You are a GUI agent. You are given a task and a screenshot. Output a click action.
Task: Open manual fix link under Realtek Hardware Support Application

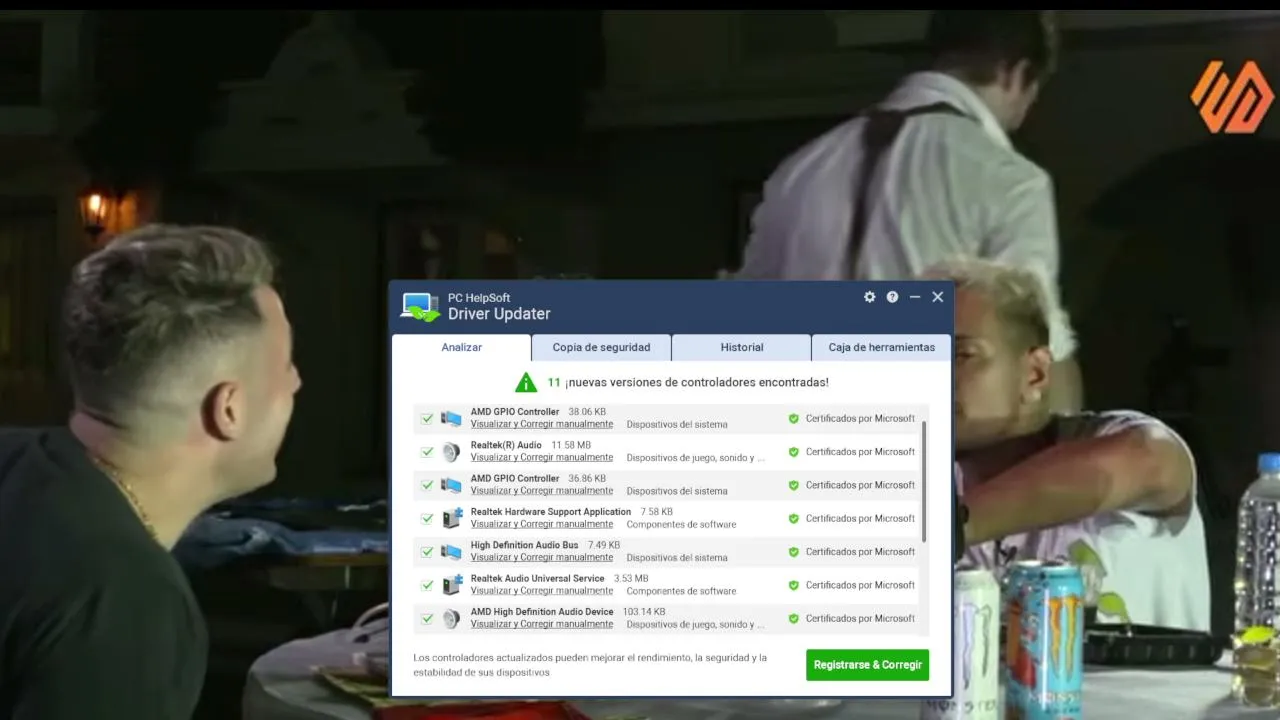point(542,524)
